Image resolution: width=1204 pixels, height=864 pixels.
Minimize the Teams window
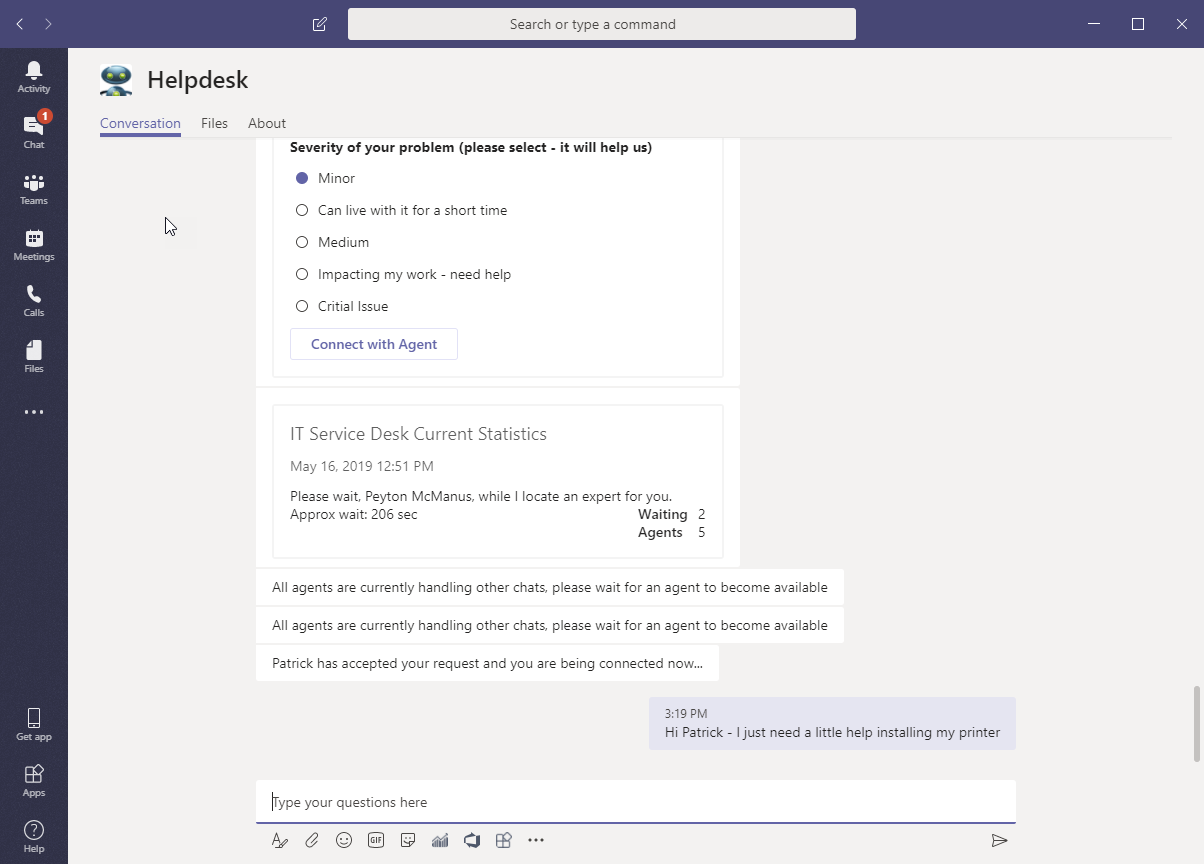[1092, 24]
